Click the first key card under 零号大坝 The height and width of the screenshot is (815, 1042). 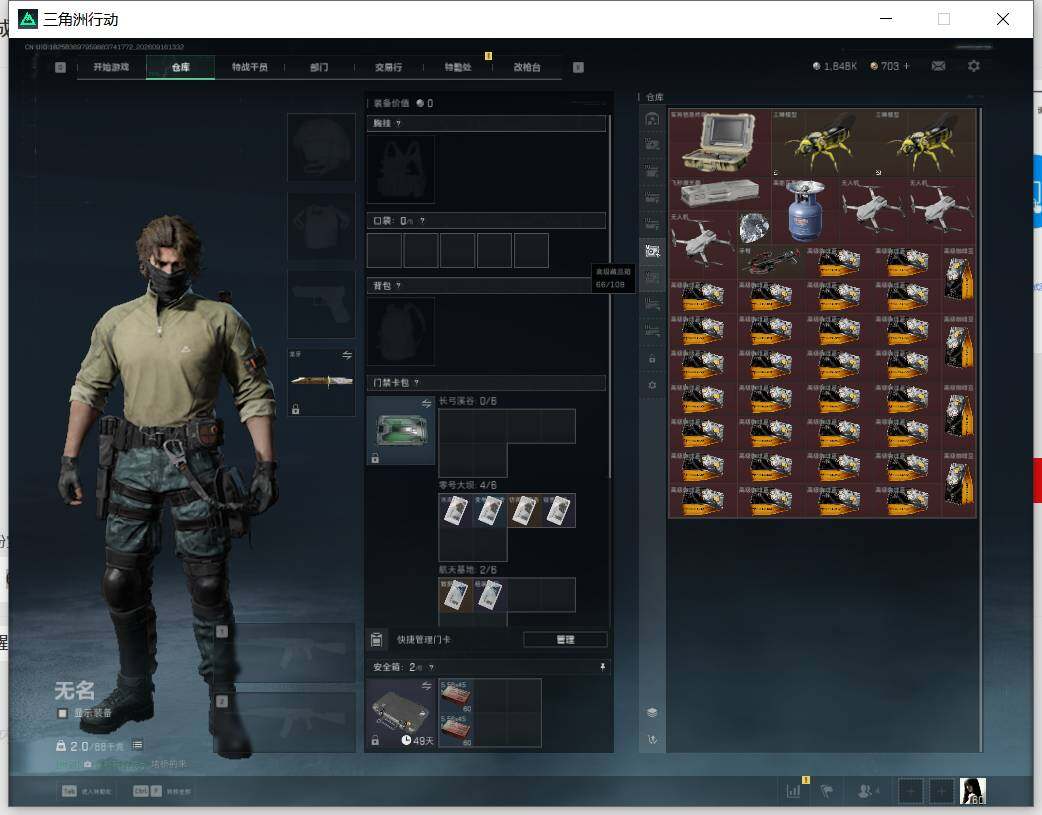tap(456, 511)
